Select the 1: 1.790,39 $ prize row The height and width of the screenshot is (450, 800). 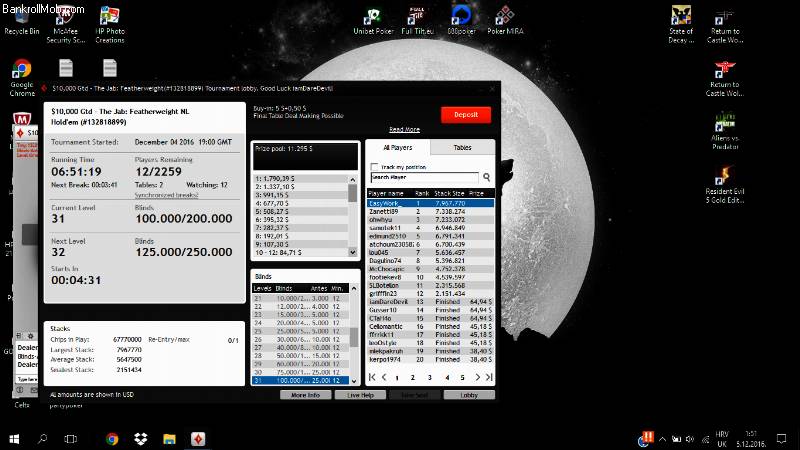pos(301,179)
